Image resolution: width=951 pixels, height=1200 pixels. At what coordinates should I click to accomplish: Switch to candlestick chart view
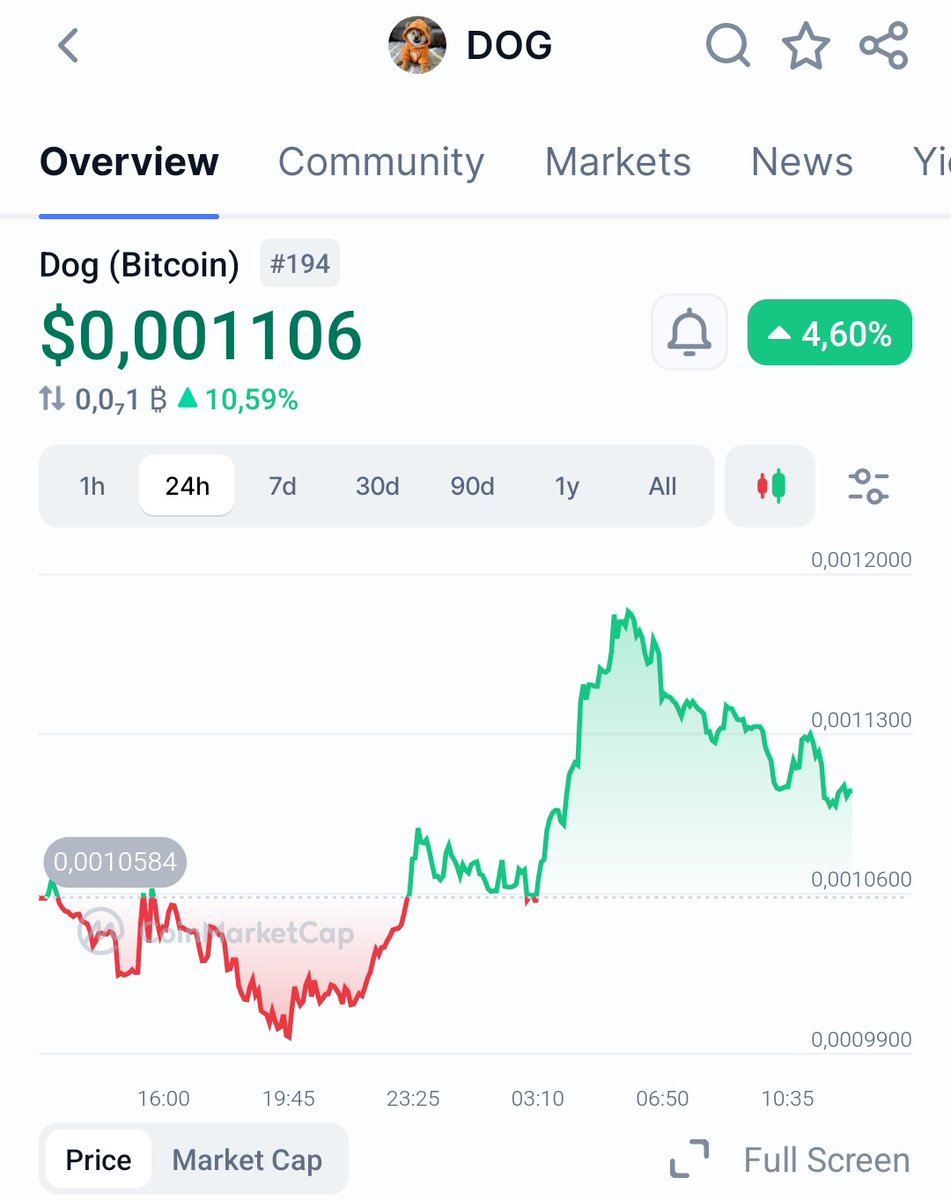[x=770, y=487]
